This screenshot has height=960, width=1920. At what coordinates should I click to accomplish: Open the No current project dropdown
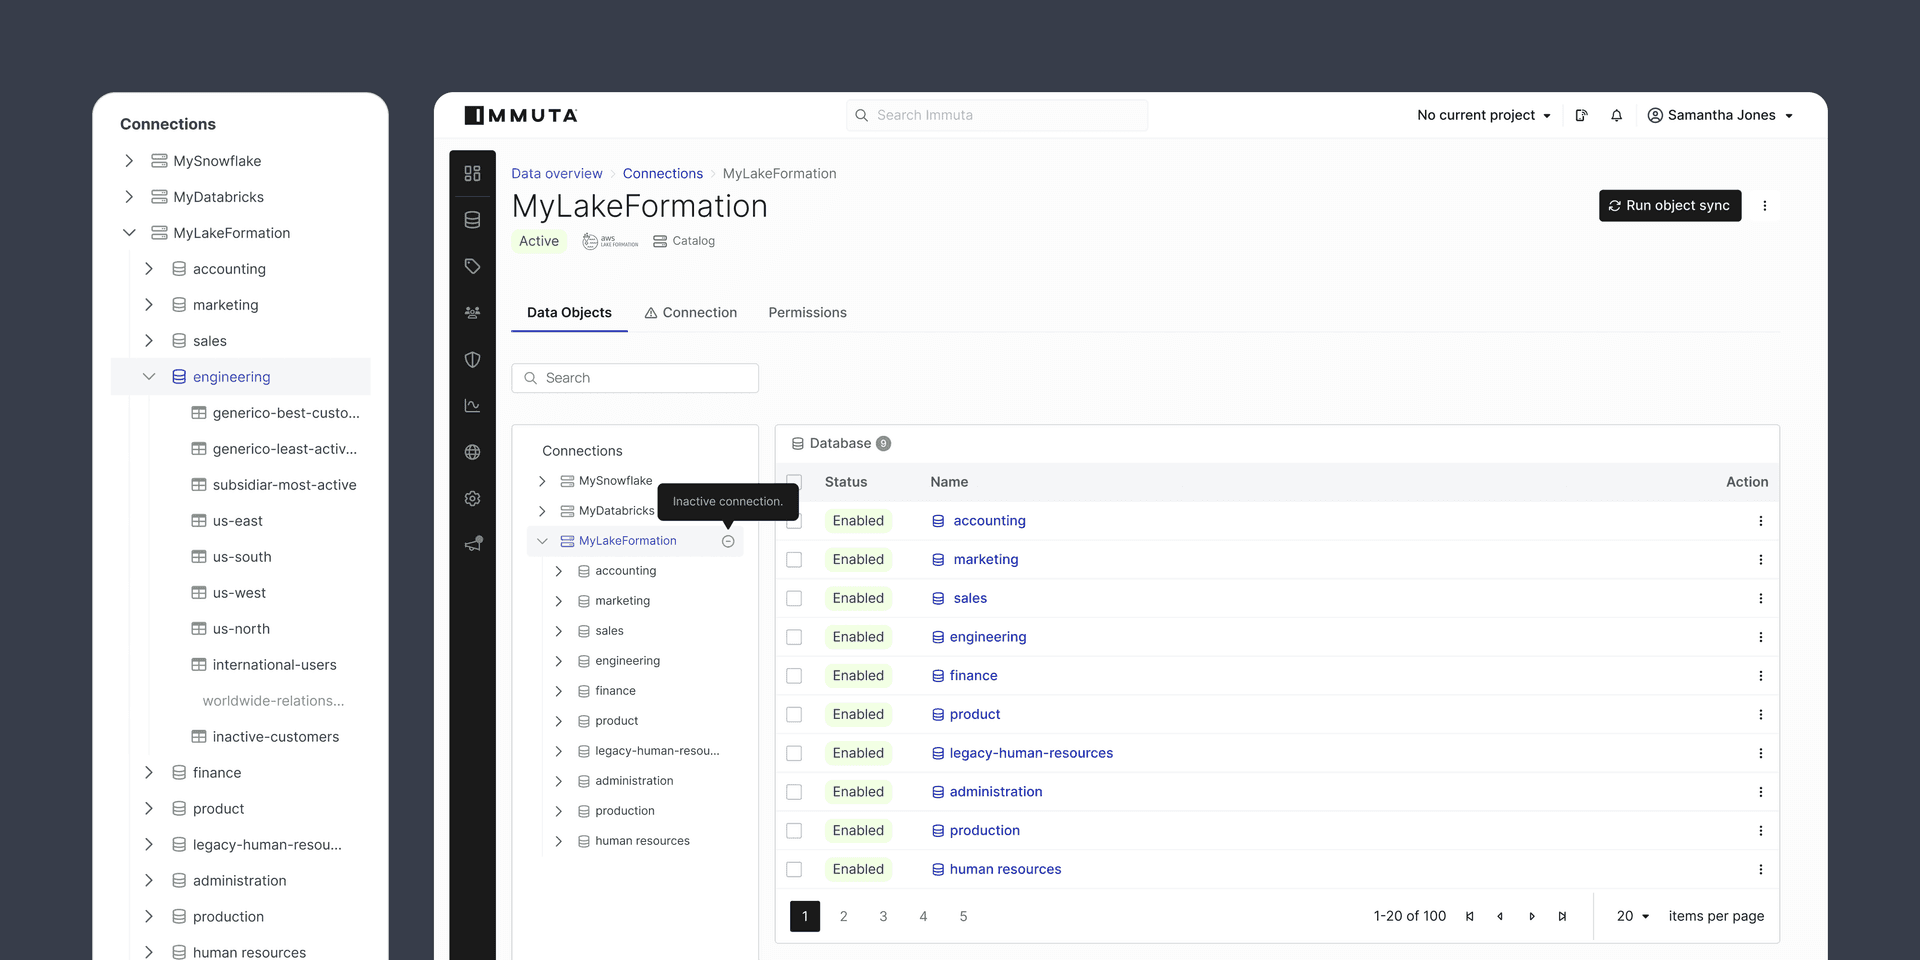click(1484, 115)
